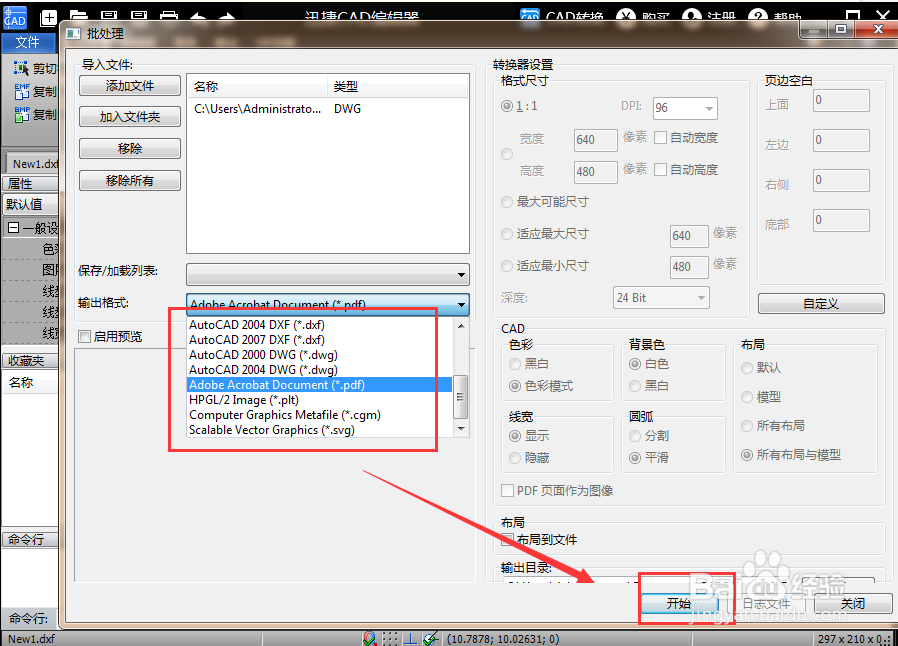The width and height of the screenshot is (898, 646).
Task: Click the EMF 复制 copy icon
Action: 22,91
